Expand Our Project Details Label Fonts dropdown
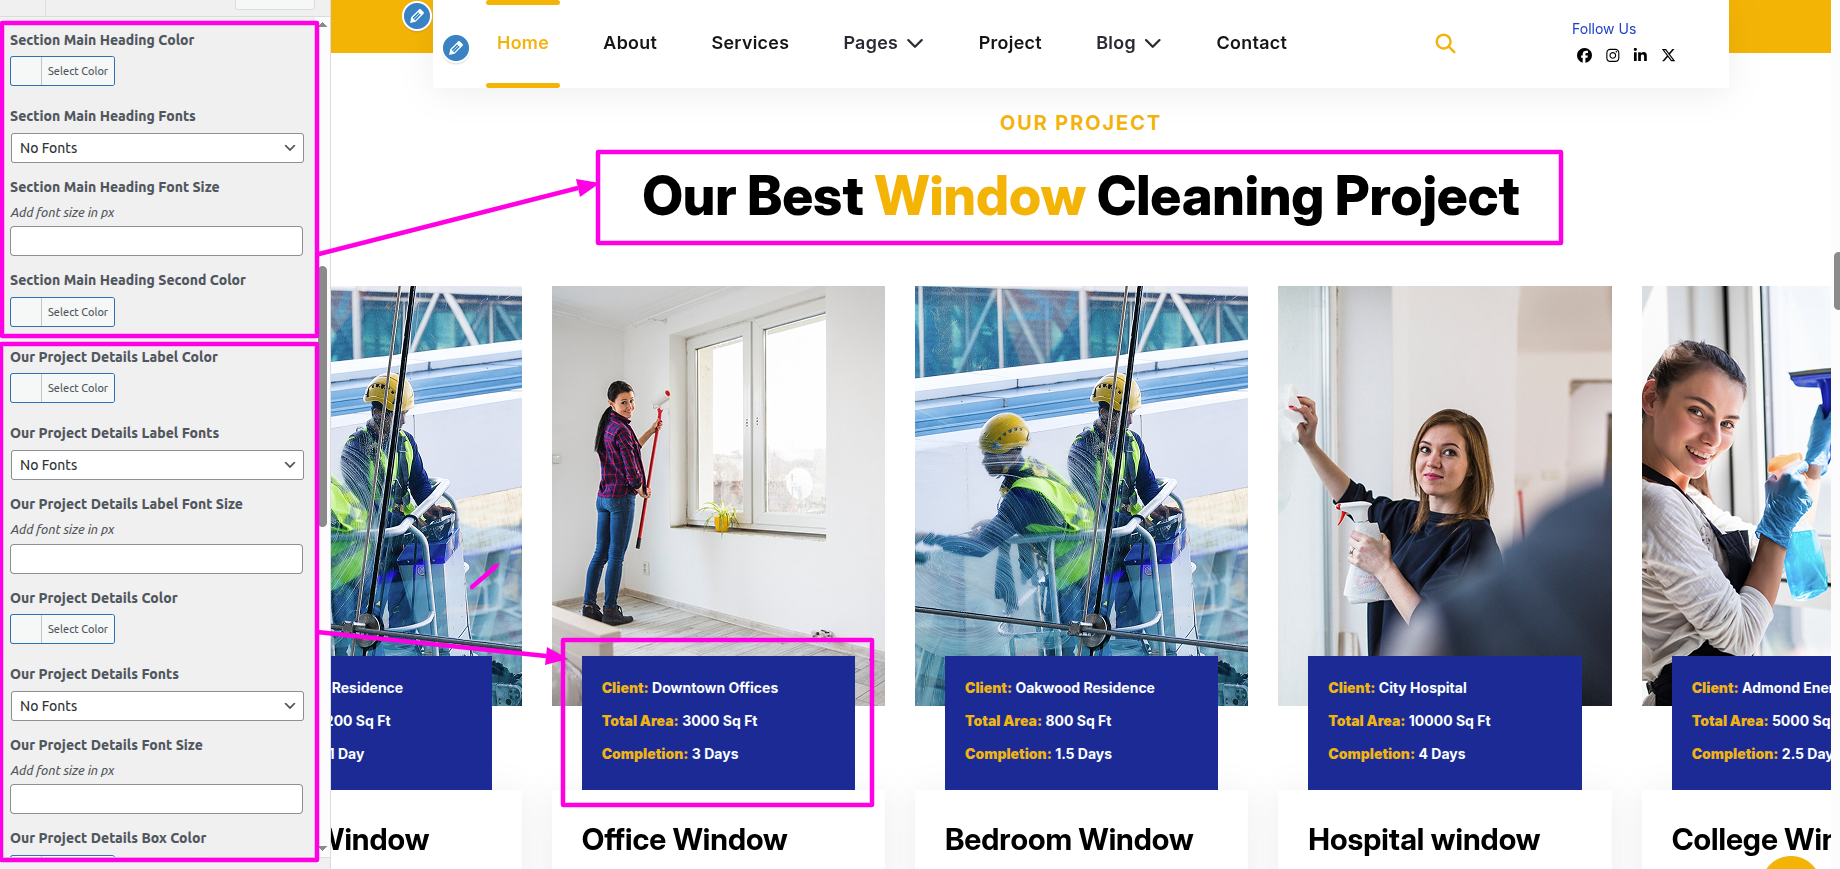1840x869 pixels. point(157,465)
